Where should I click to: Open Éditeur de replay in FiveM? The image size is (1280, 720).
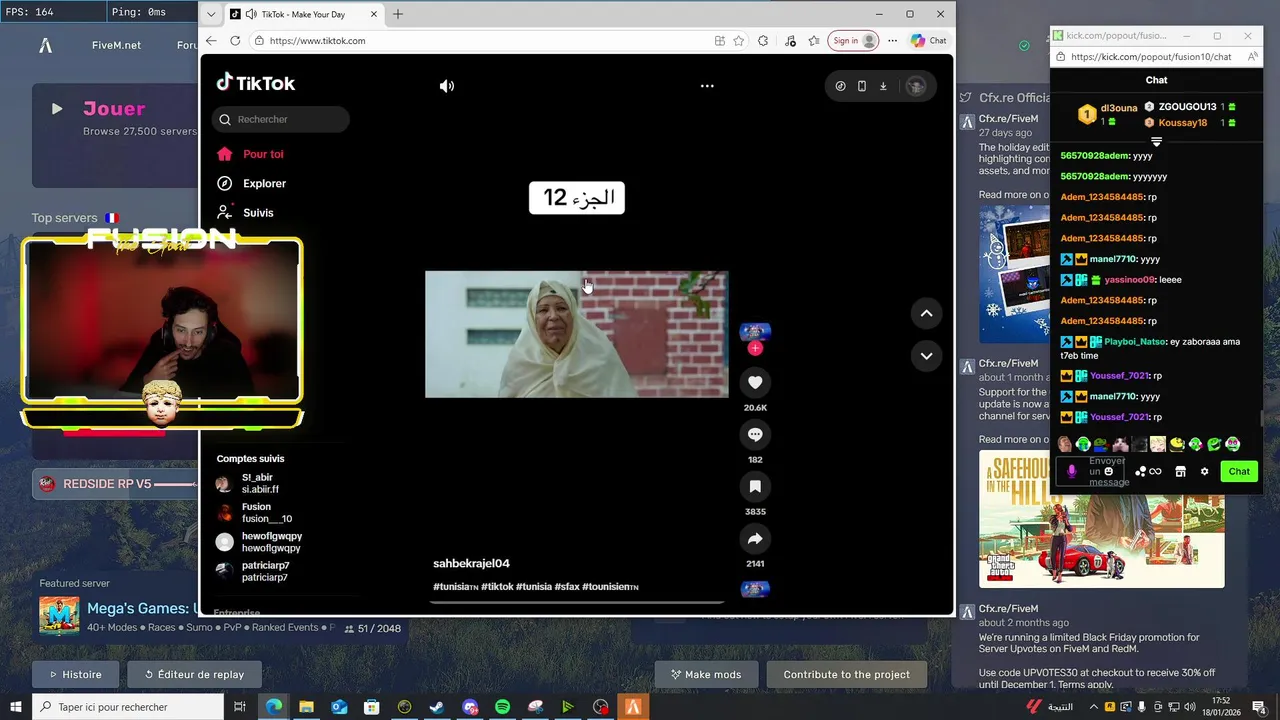pyautogui.click(x=194, y=674)
